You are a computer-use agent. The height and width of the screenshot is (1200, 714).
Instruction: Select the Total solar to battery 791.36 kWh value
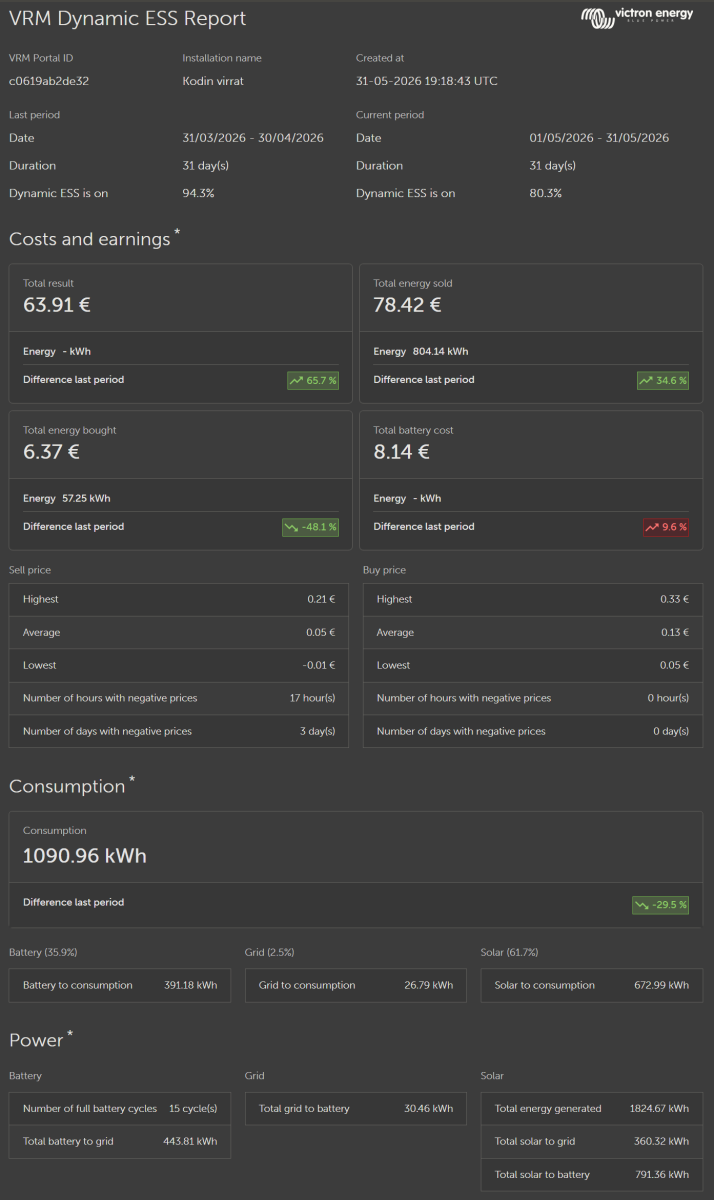pyautogui.click(x=662, y=1174)
